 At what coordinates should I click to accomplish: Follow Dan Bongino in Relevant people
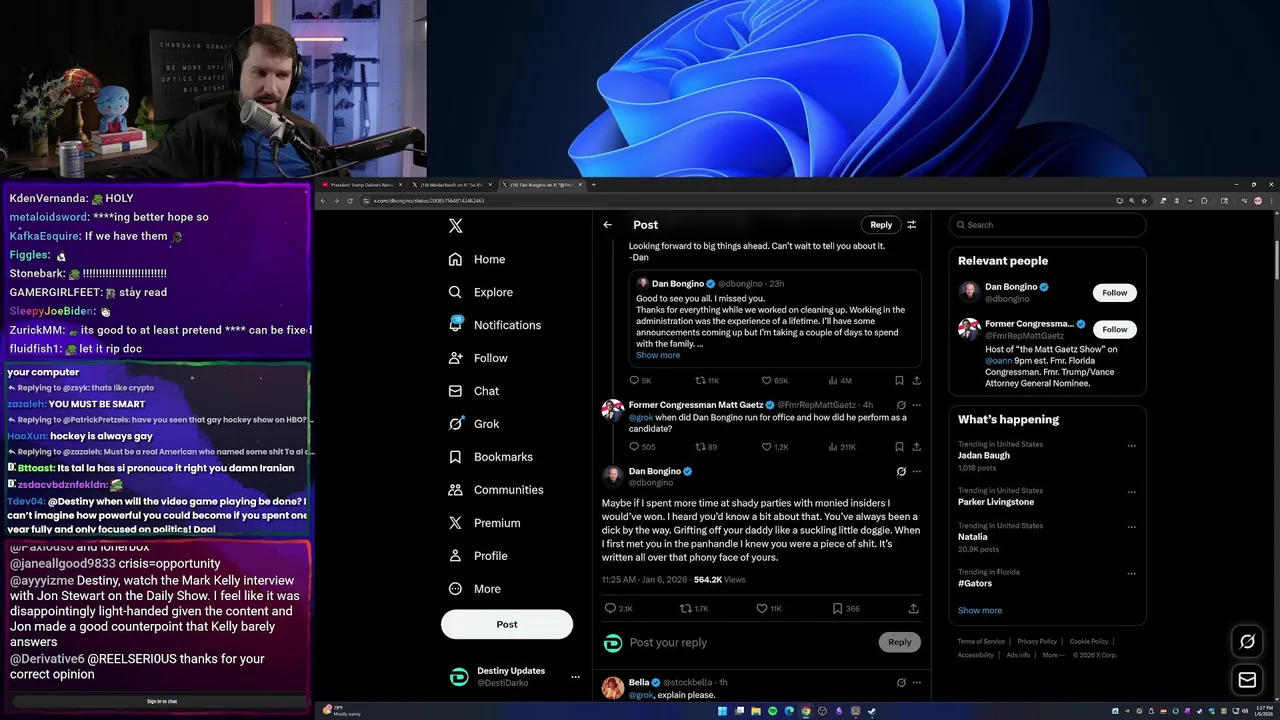click(1115, 292)
